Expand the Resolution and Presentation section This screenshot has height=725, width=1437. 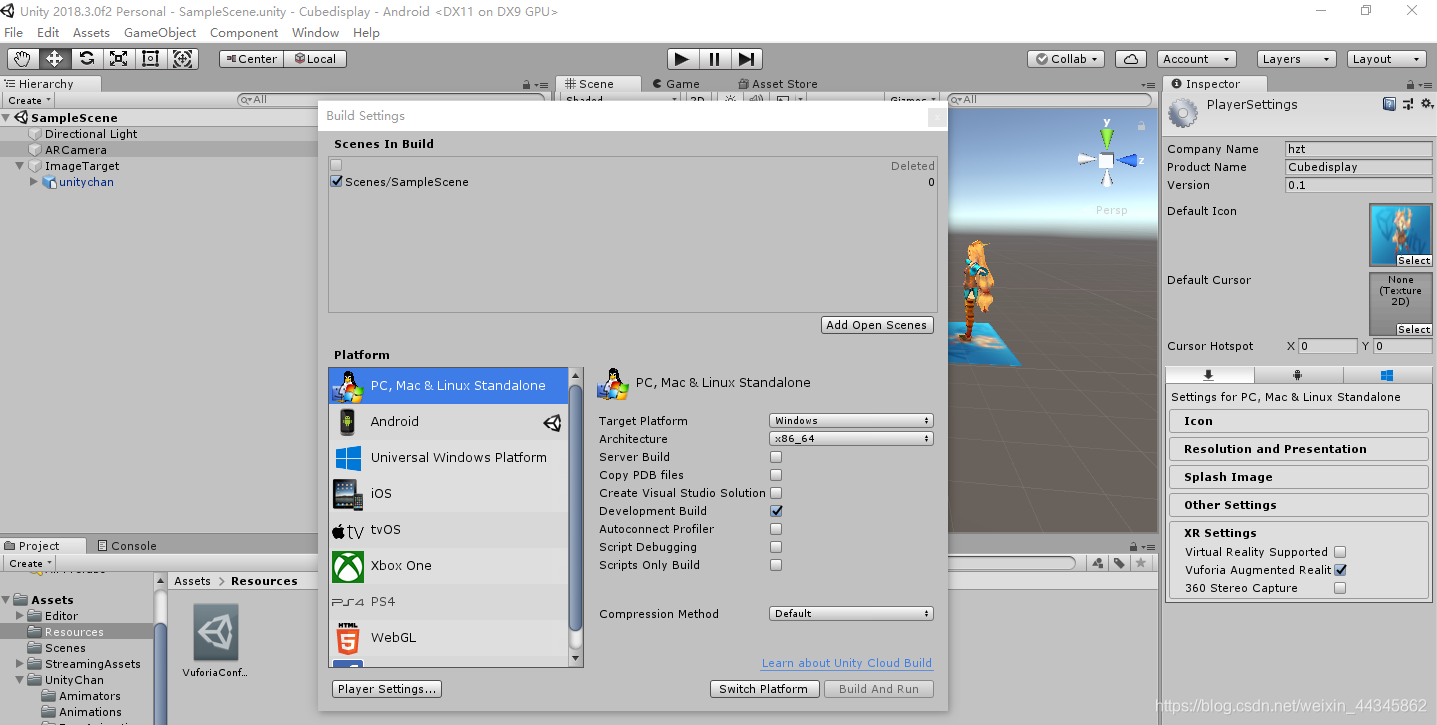(x=1298, y=449)
